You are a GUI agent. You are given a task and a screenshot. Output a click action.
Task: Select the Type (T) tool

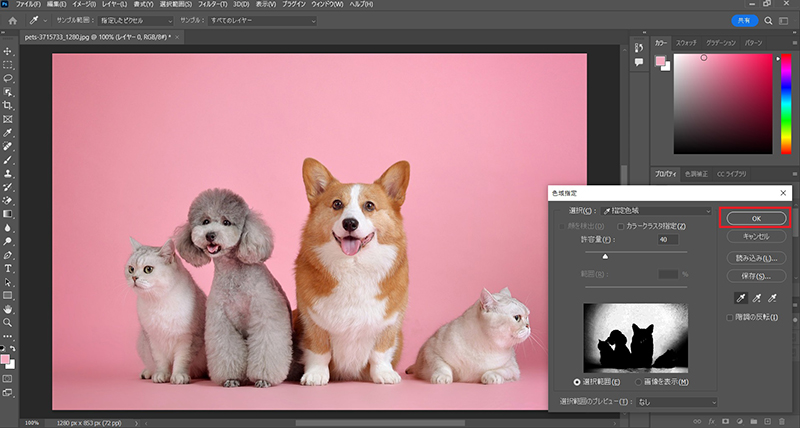[x=8, y=269]
